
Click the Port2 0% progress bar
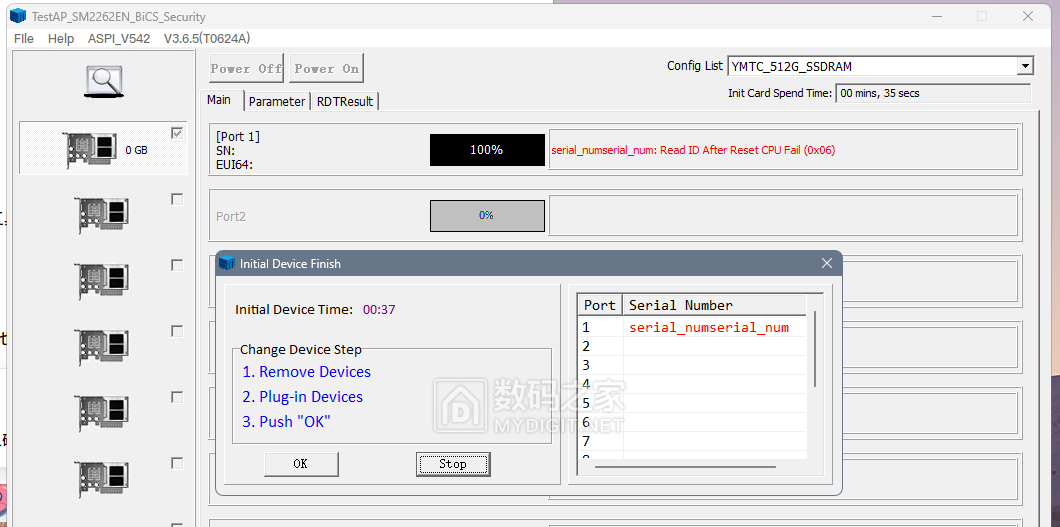pyautogui.click(x=487, y=216)
